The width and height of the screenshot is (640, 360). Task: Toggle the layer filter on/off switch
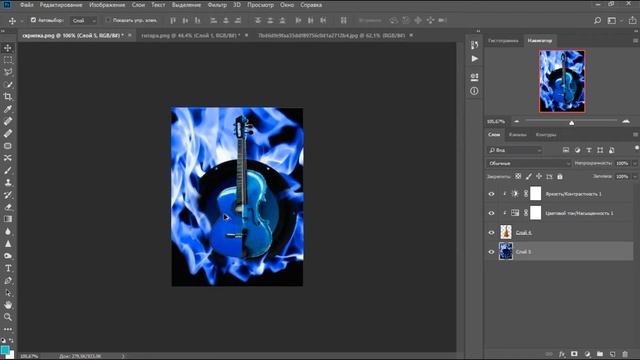point(636,149)
